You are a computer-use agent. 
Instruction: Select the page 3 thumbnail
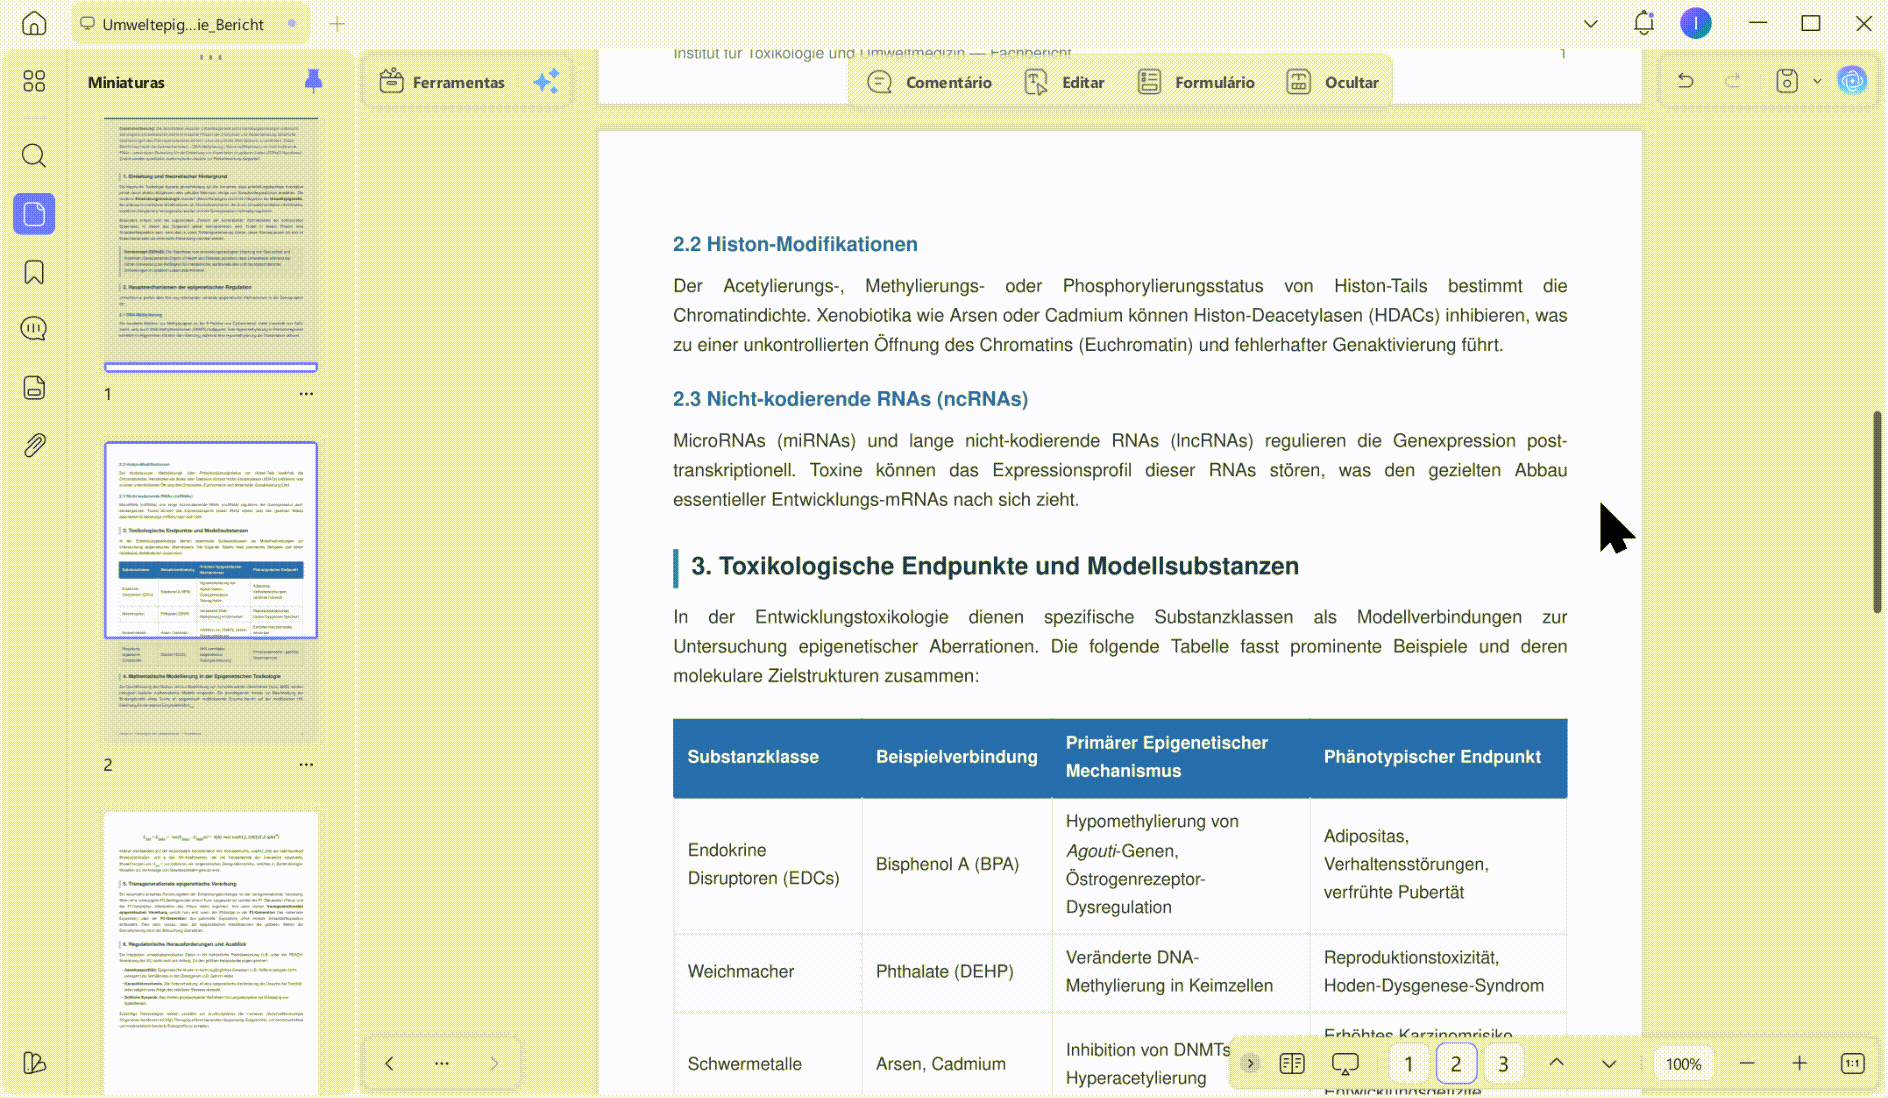tap(211, 952)
